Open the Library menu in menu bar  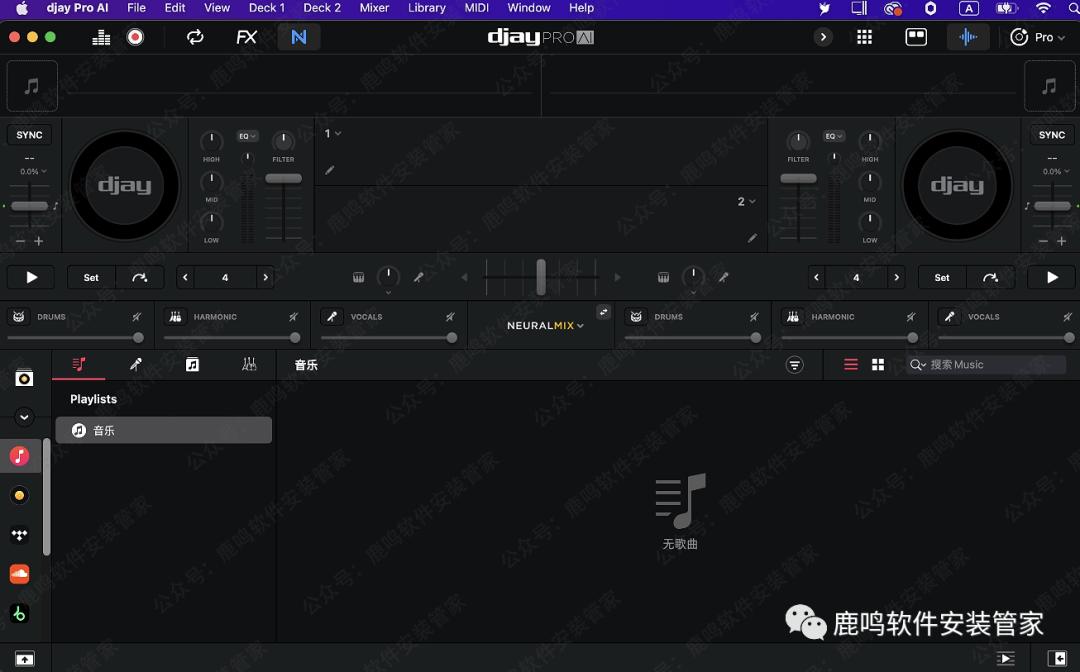(427, 8)
